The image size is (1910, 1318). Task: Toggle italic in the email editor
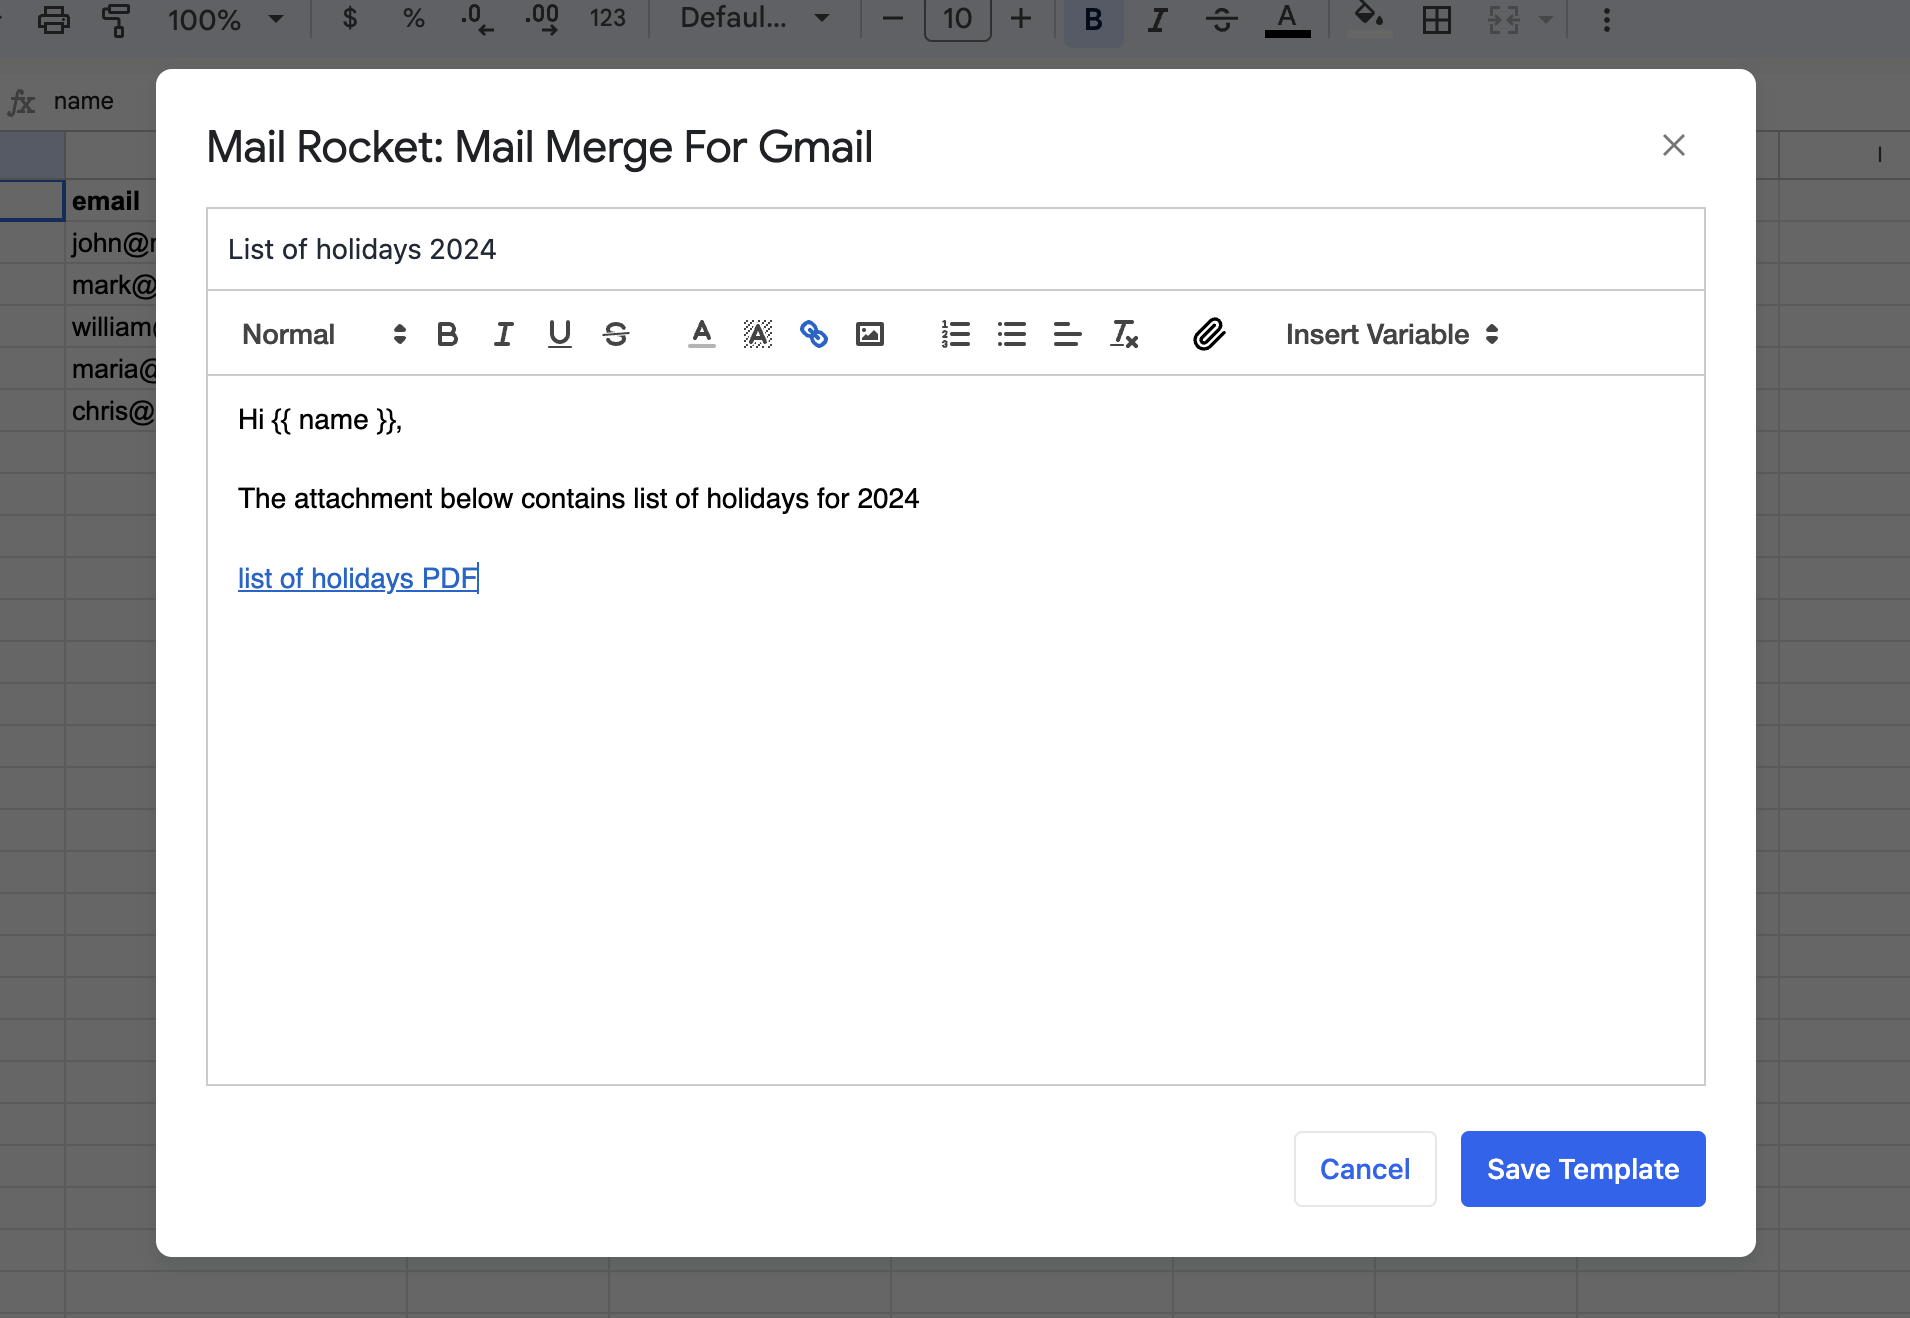coord(503,334)
